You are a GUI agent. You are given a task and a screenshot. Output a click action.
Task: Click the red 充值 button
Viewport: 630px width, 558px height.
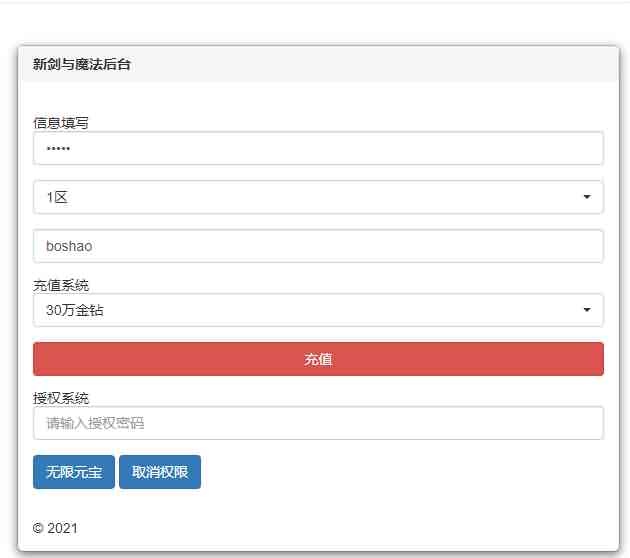(x=318, y=359)
